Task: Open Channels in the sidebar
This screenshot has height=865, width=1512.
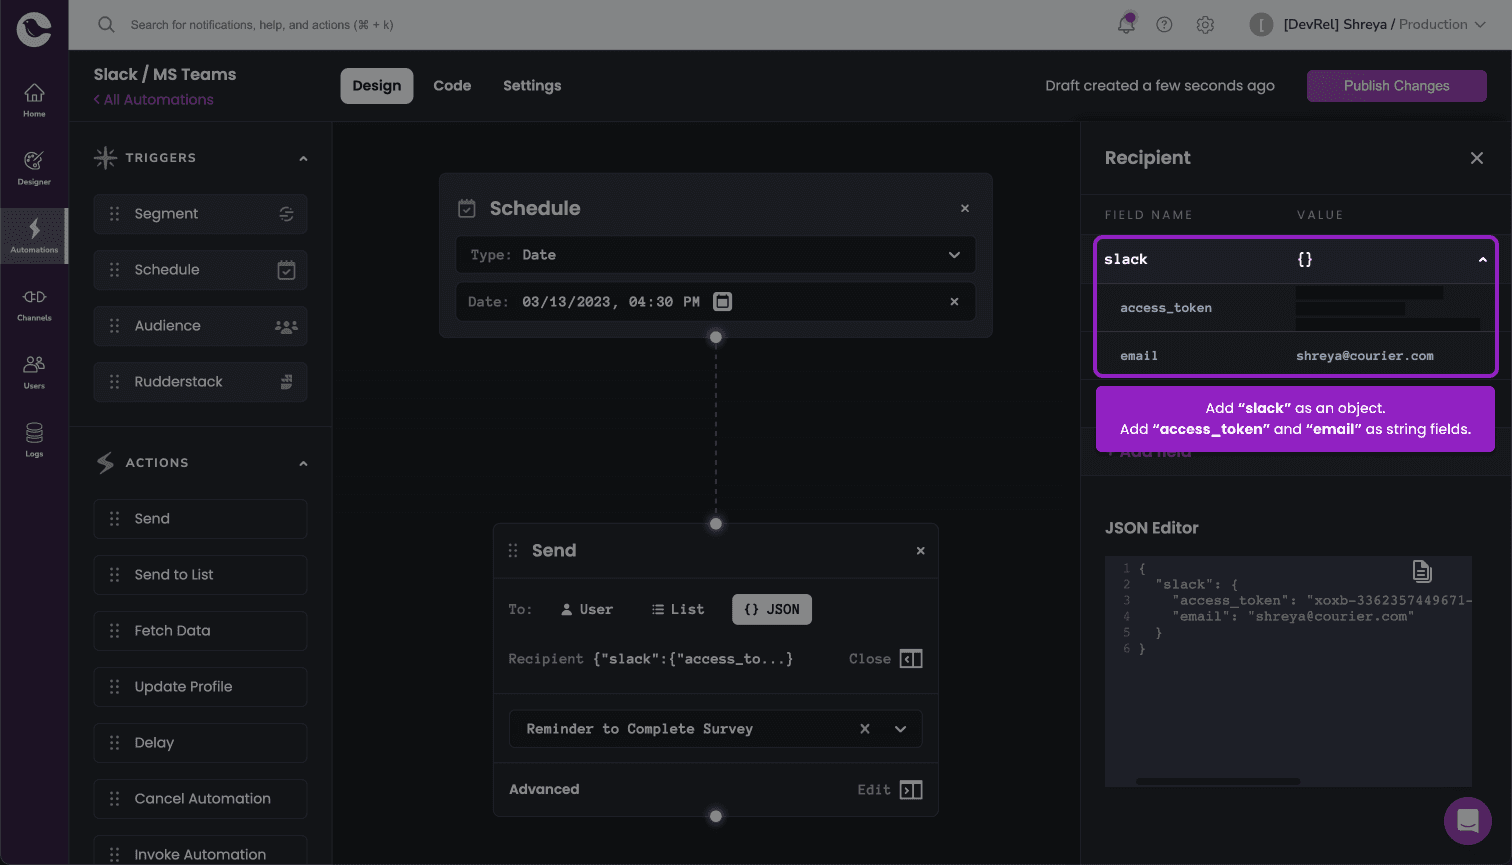Action: coord(34,303)
